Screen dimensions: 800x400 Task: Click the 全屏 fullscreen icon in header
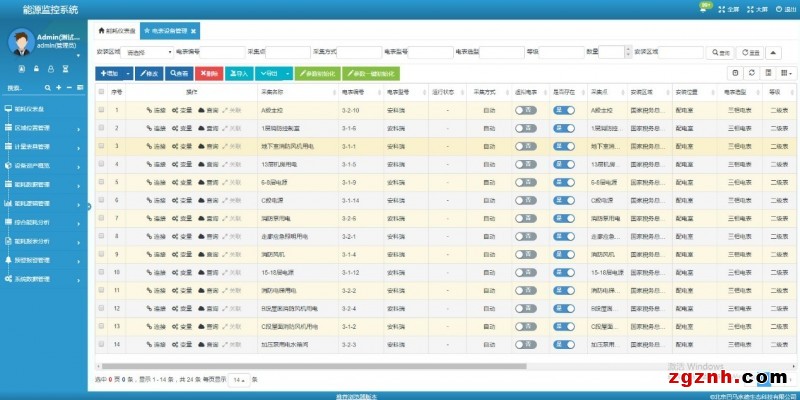tap(725, 9)
